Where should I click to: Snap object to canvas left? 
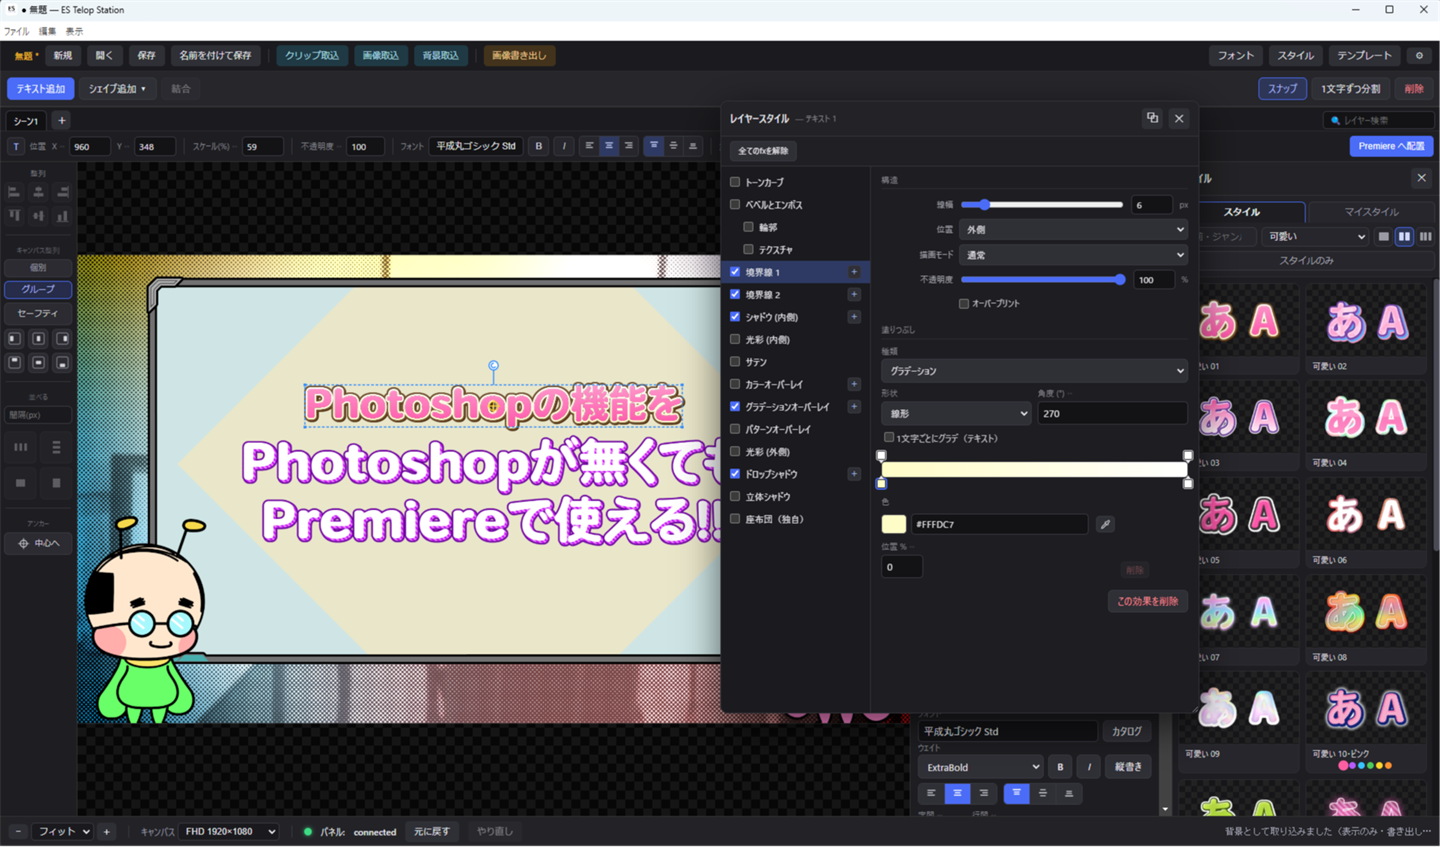[x=14, y=339]
